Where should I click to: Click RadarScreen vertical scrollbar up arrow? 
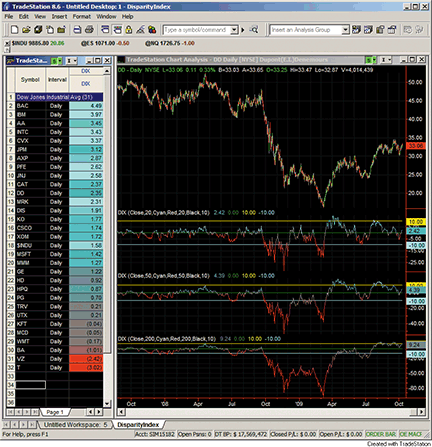click(x=107, y=71)
